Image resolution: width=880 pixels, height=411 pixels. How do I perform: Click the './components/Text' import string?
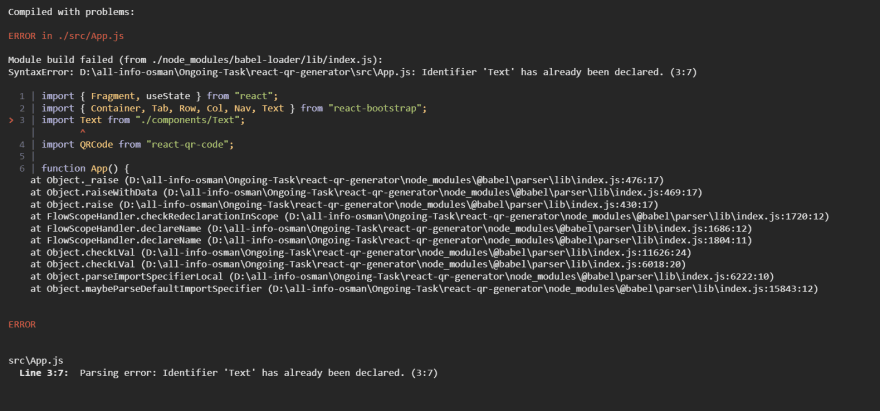click(188, 120)
